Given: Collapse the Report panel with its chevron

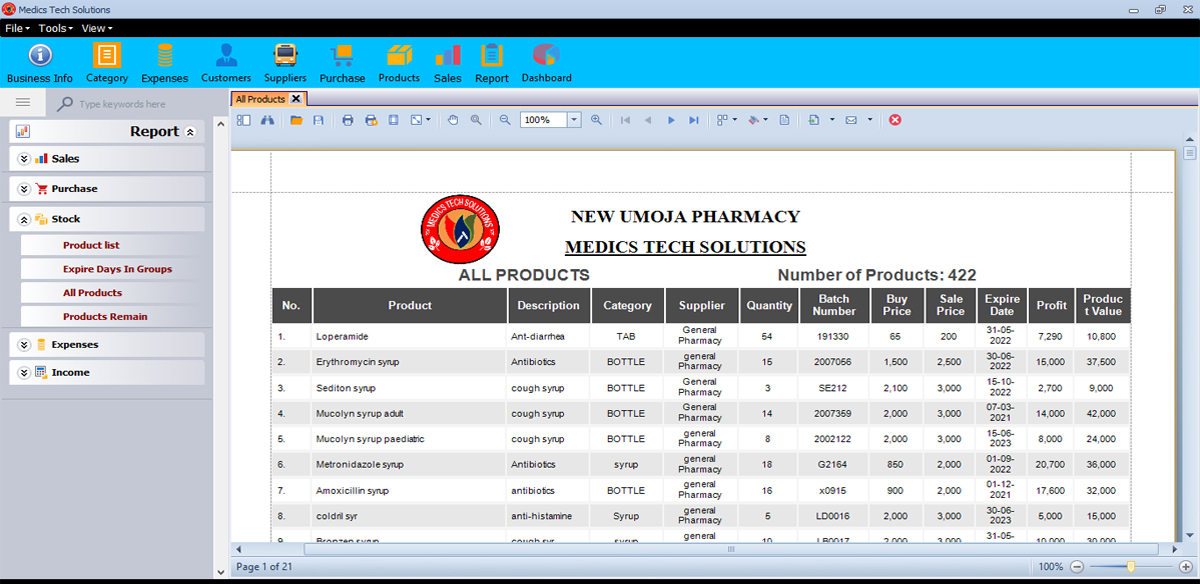Looking at the screenshot, I should (x=190, y=132).
